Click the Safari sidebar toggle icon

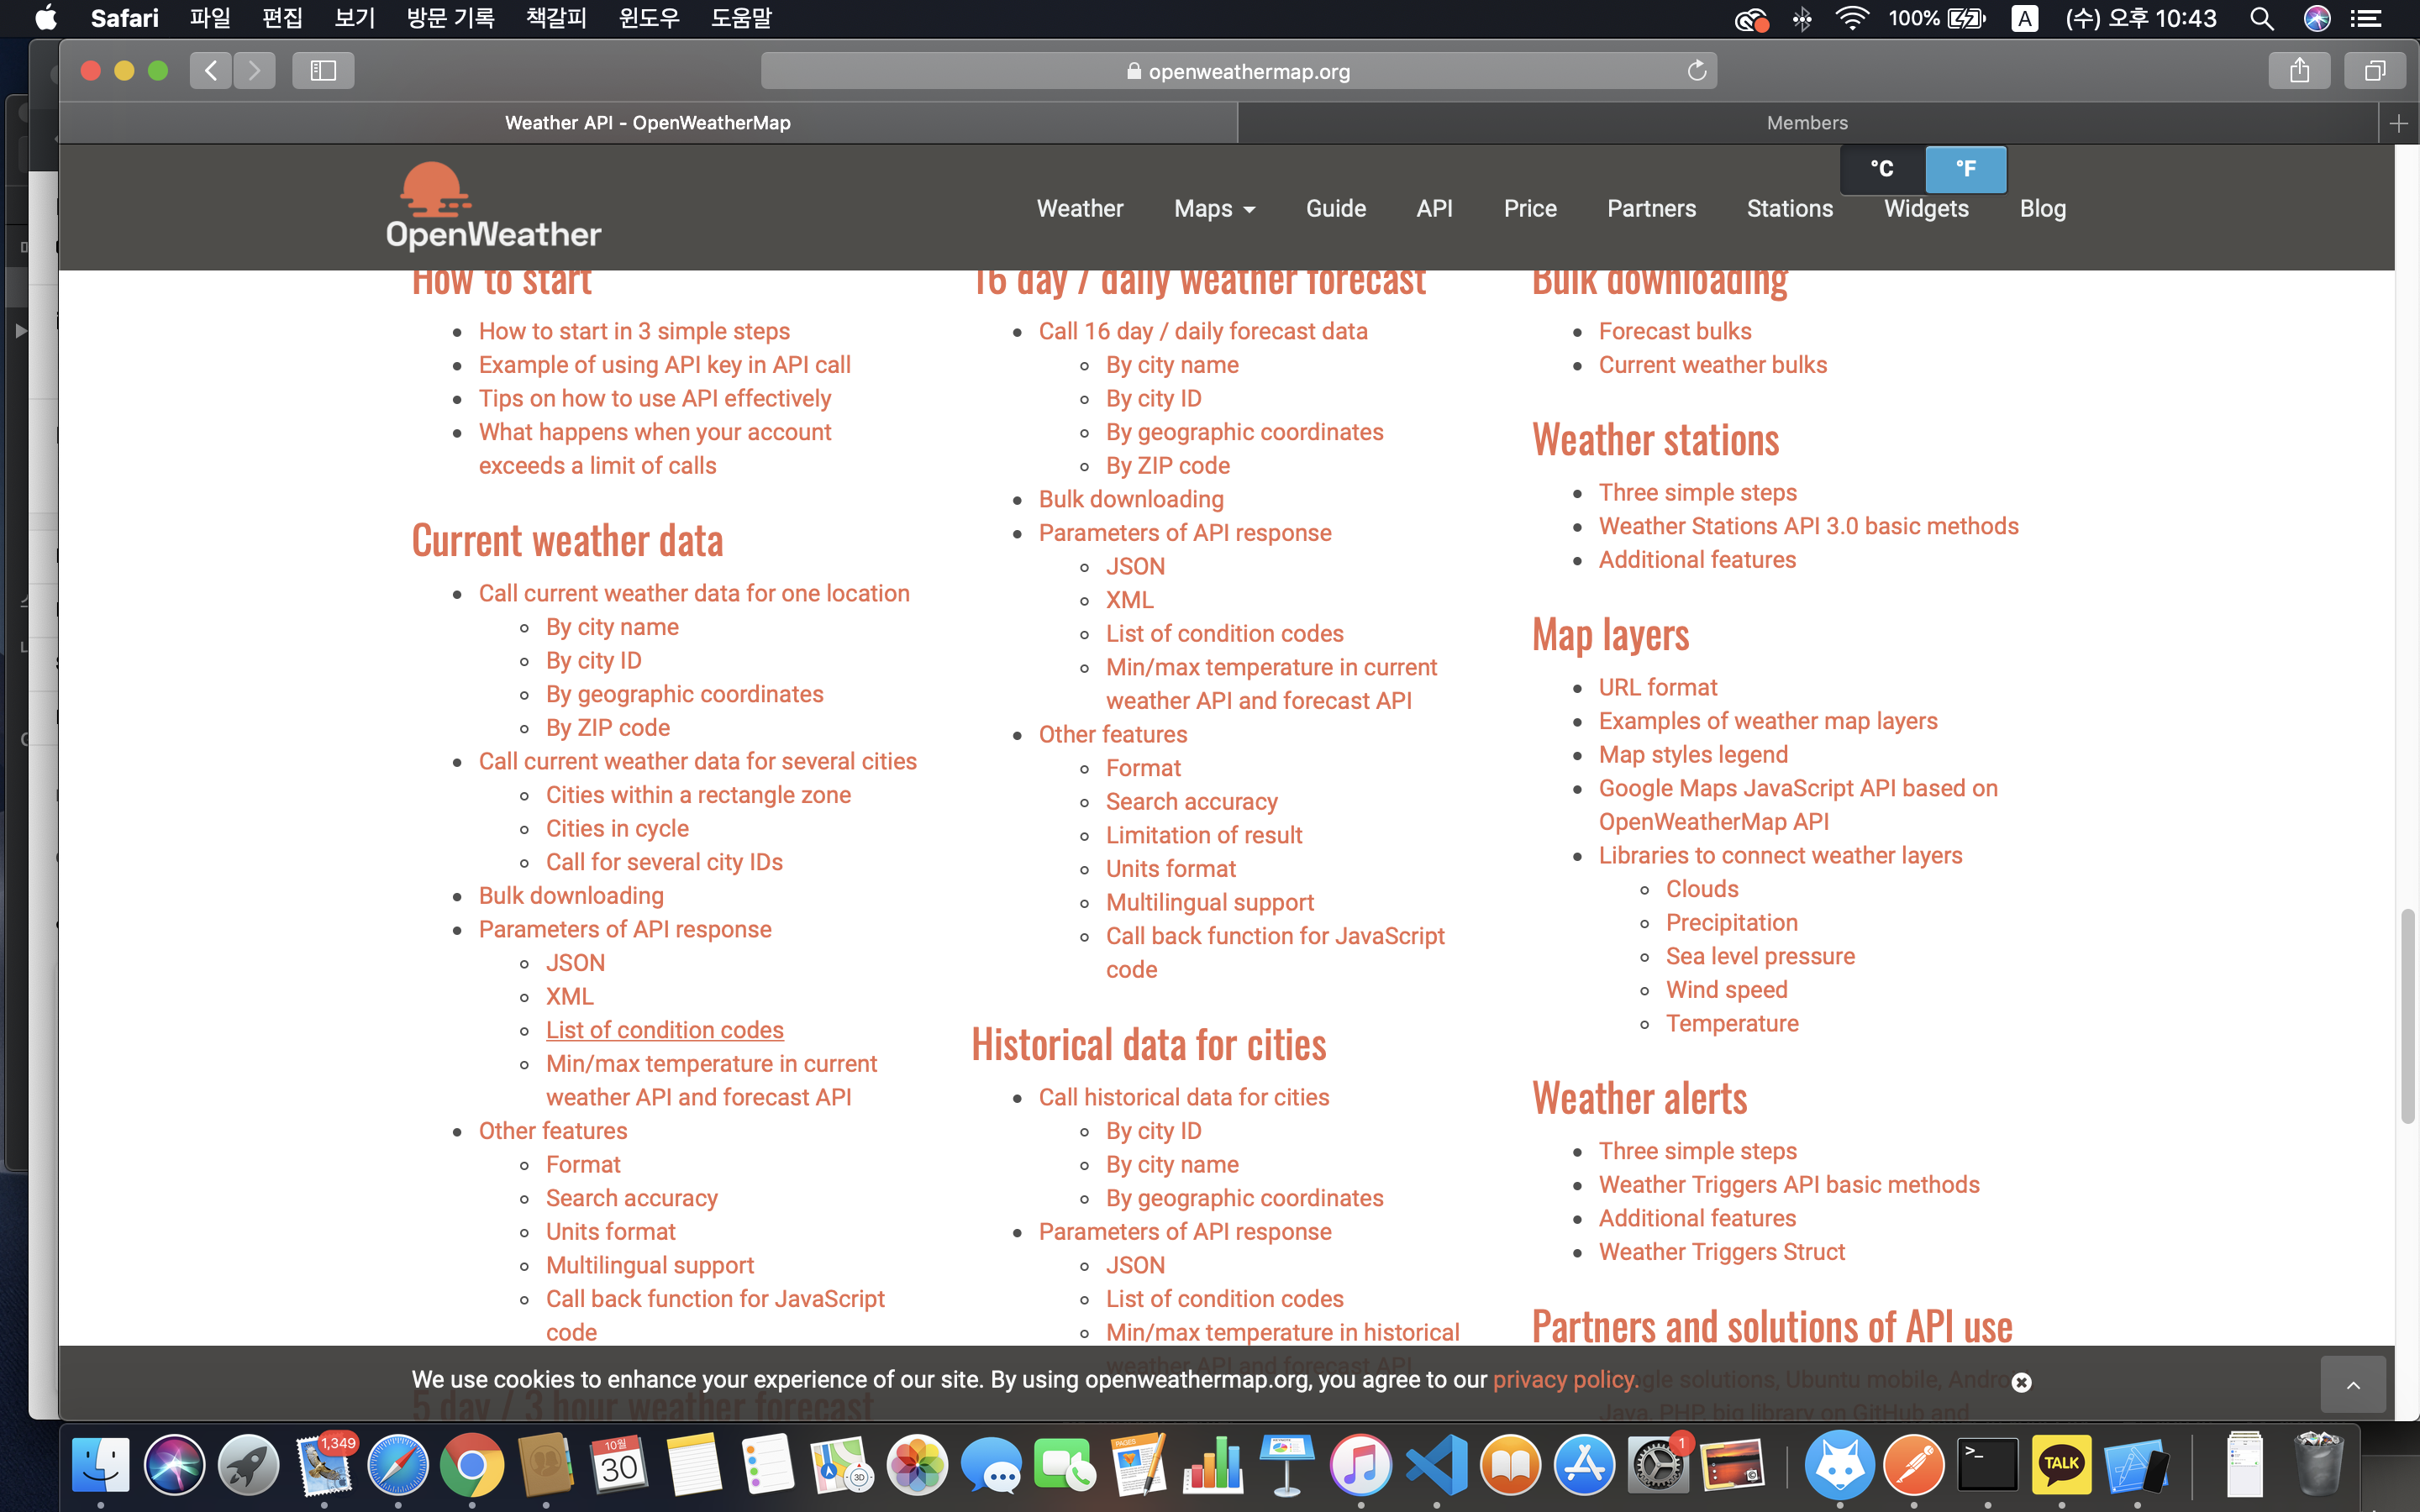click(322, 70)
